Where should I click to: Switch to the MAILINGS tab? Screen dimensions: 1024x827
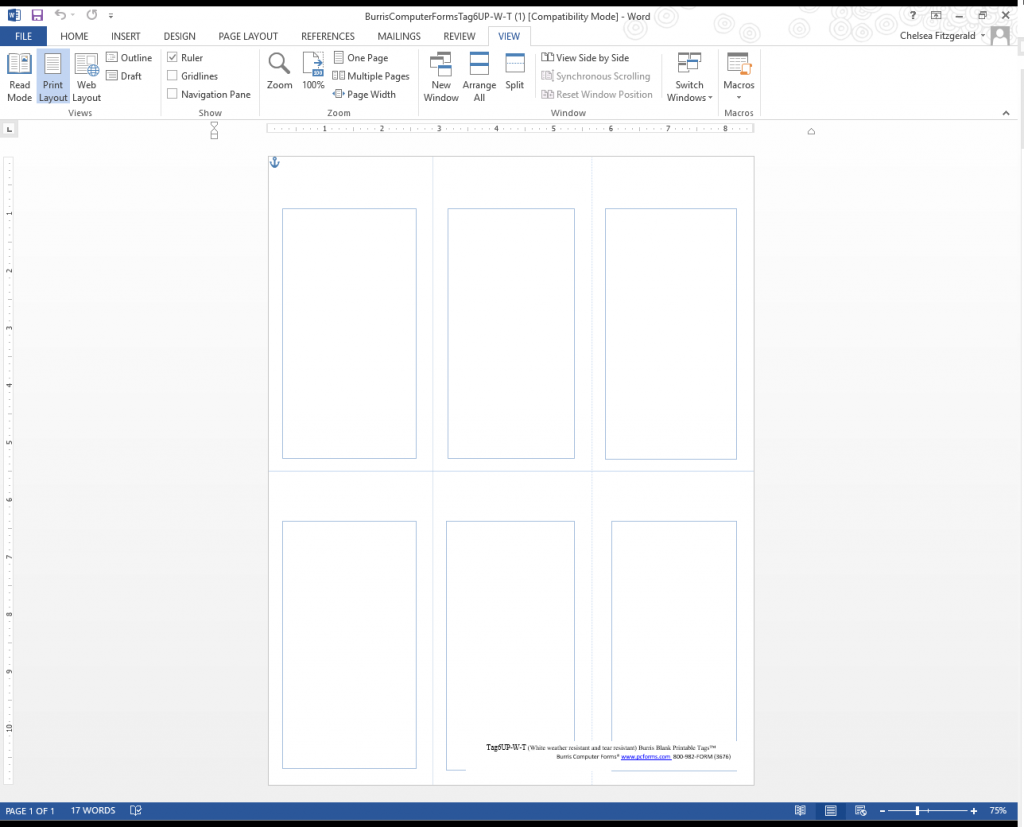pyautogui.click(x=399, y=37)
